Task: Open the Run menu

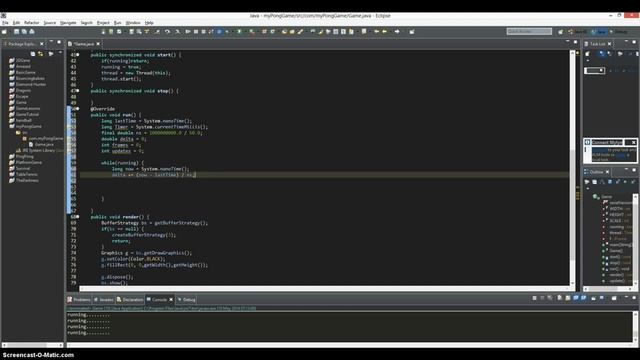Action: (x=118, y=23)
